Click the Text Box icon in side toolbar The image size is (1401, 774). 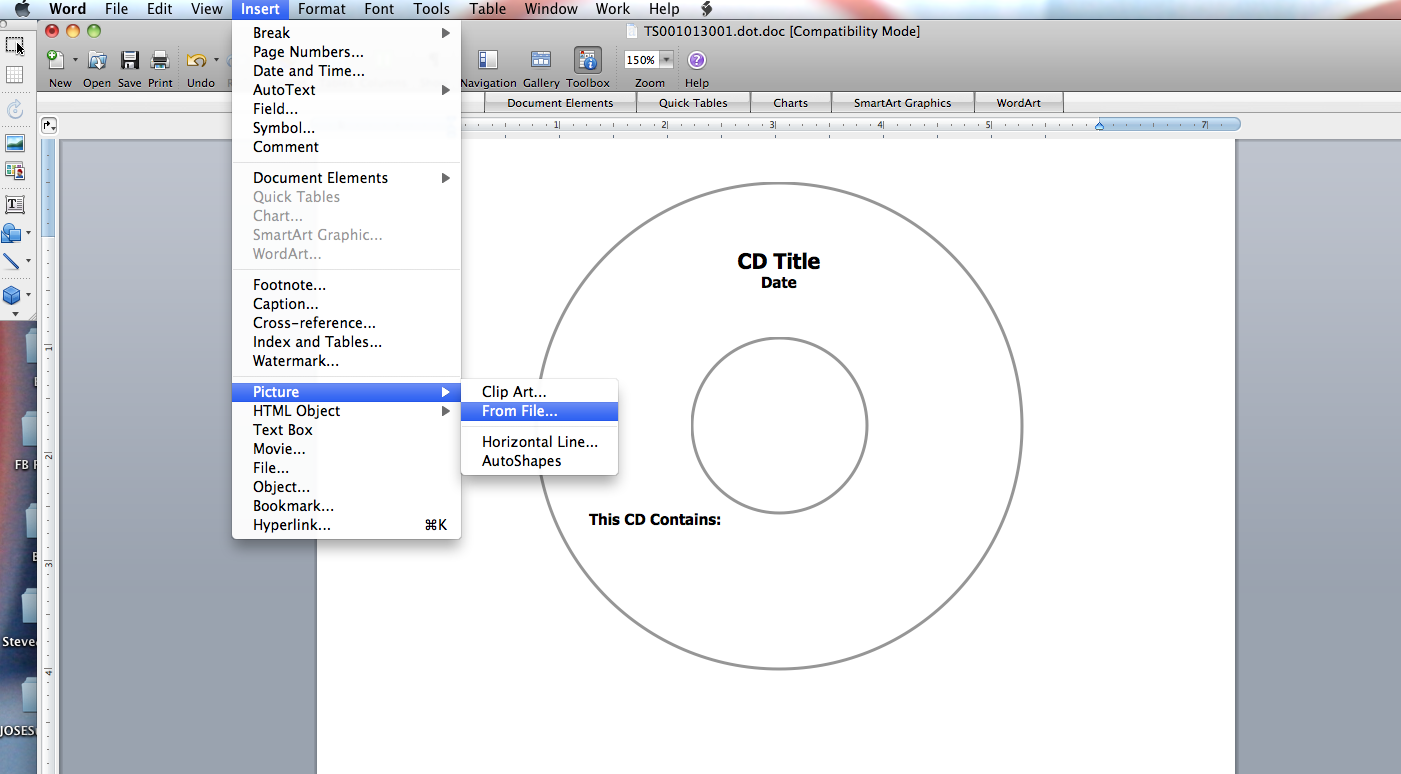pos(15,205)
